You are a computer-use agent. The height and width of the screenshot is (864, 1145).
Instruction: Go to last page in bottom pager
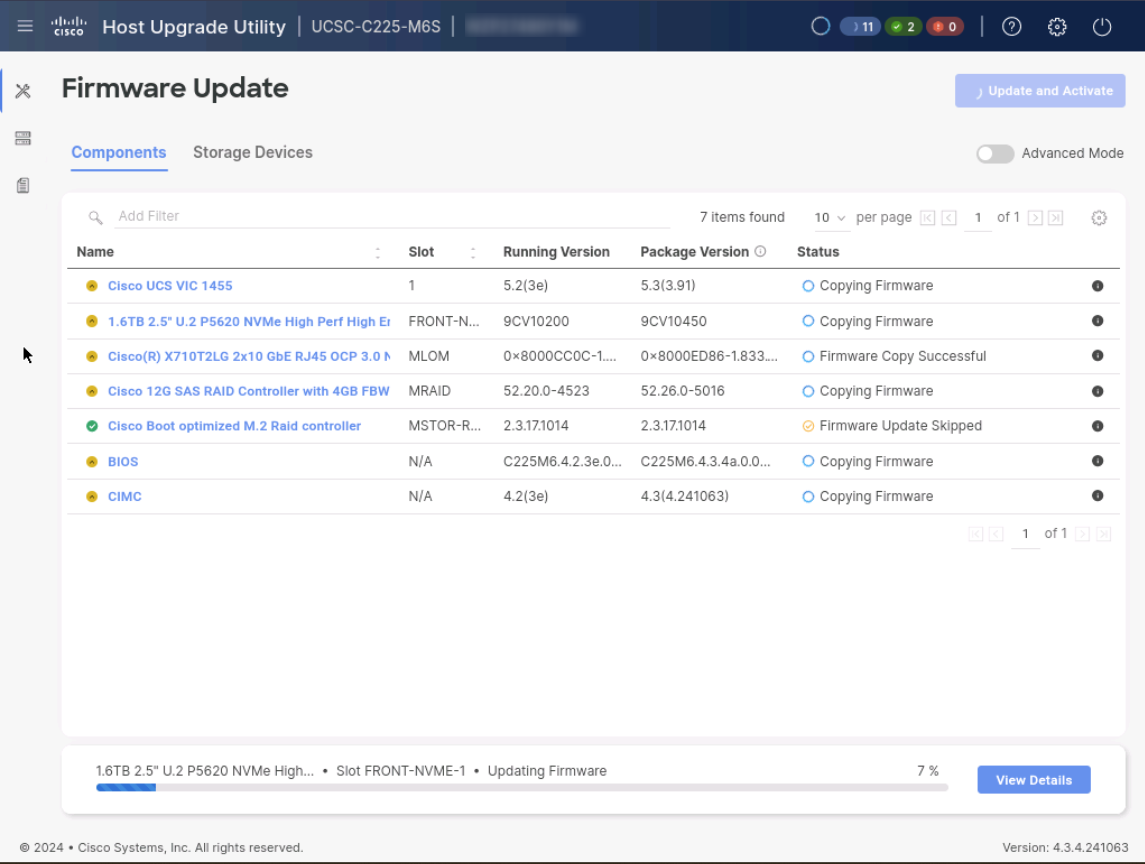pyautogui.click(x=1104, y=534)
